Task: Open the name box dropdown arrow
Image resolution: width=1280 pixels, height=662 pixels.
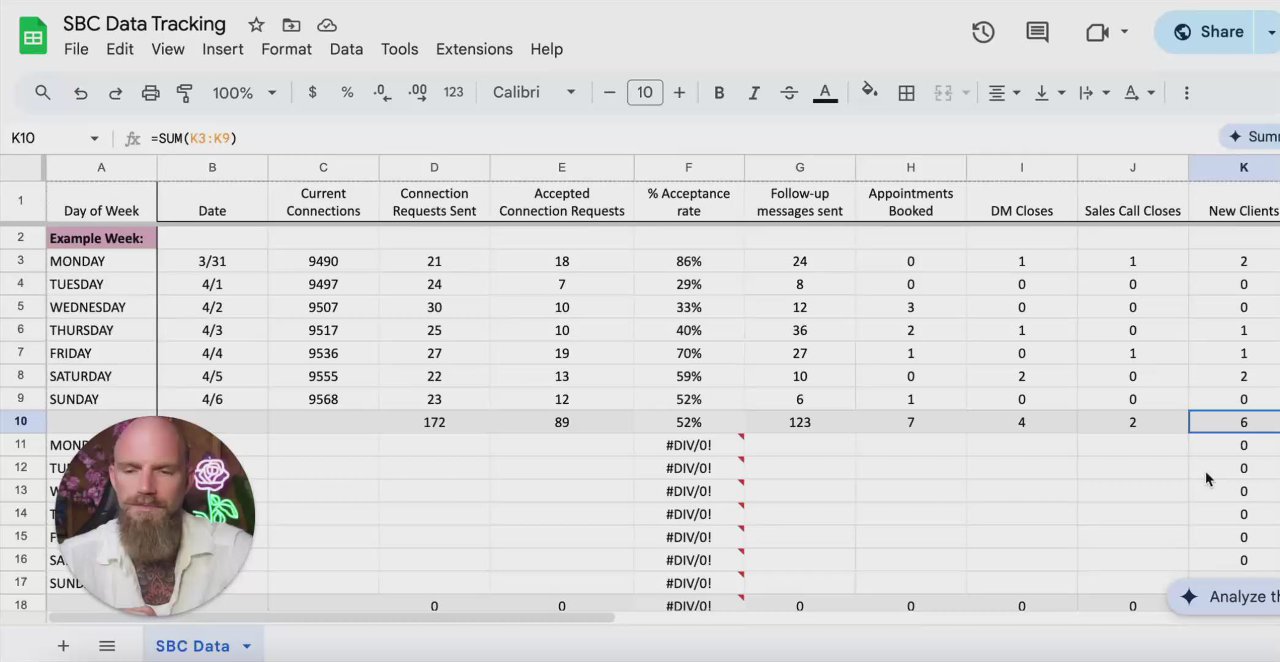Action: 94,138
